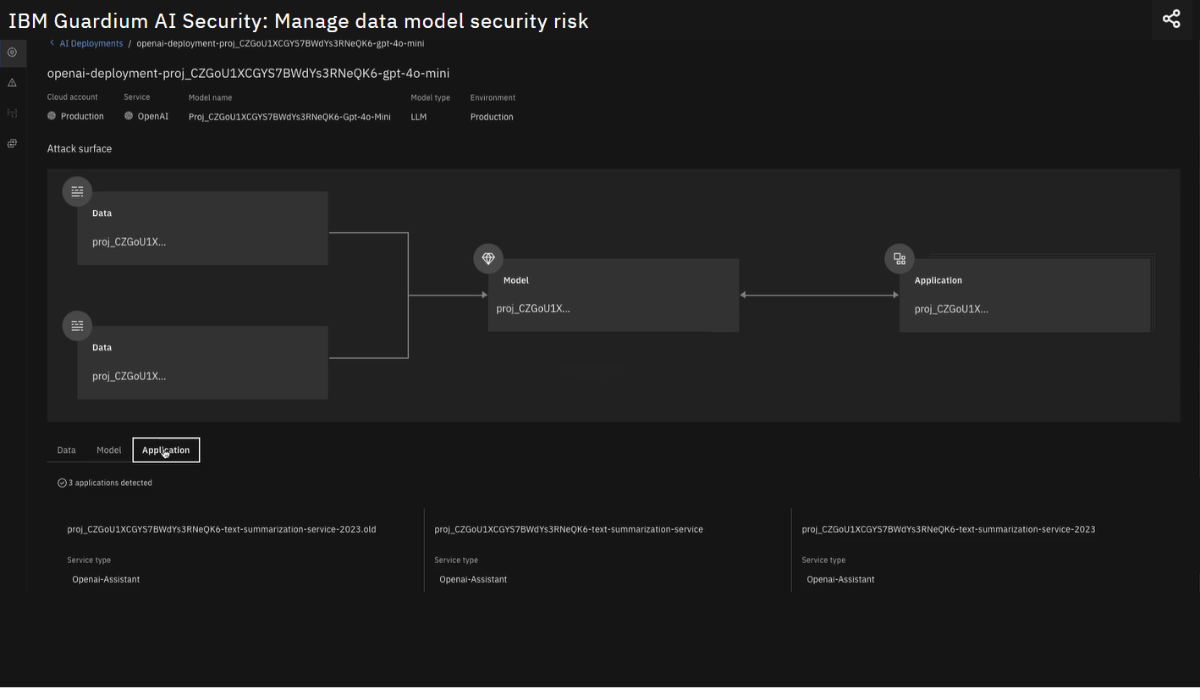Click the share icon in video header
Viewport: 1200px width, 700px height.
click(1171, 19)
